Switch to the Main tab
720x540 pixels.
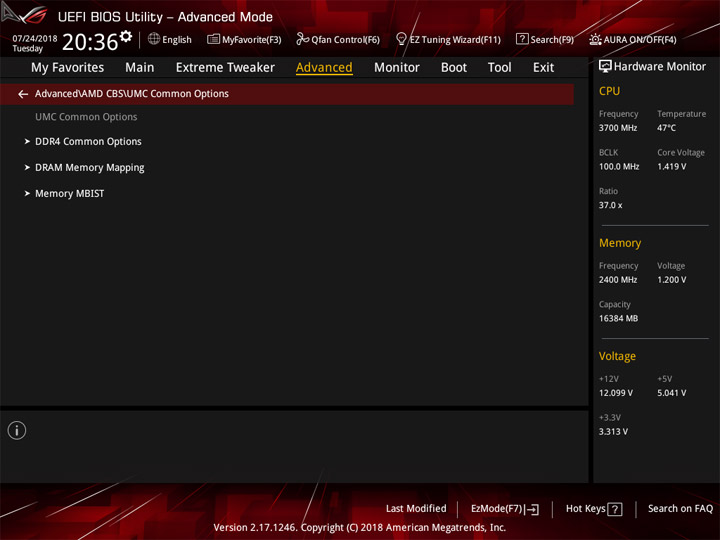tap(140, 68)
